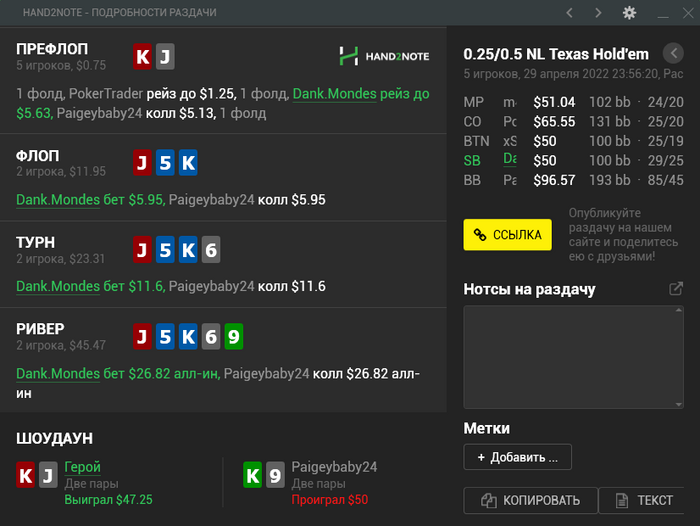Click ПРЕФЛОП street heading
This screenshot has height=526, width=700.
[x=52, y=49]
